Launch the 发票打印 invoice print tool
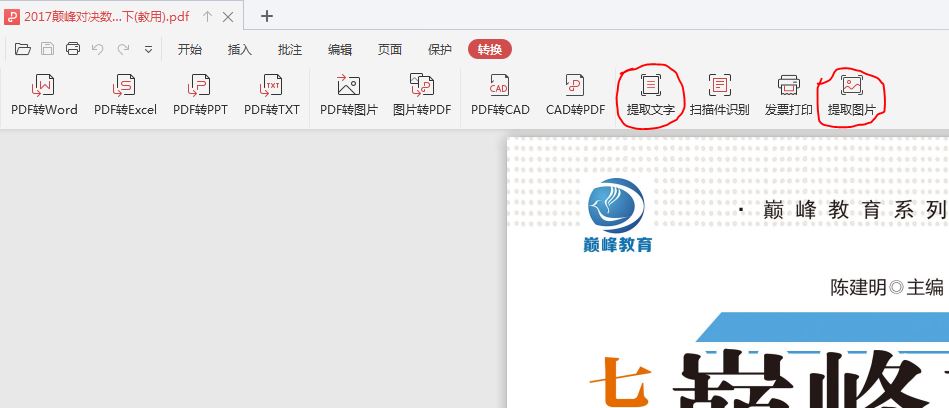This screenshot has height=408, width=949. pos(789,95)
